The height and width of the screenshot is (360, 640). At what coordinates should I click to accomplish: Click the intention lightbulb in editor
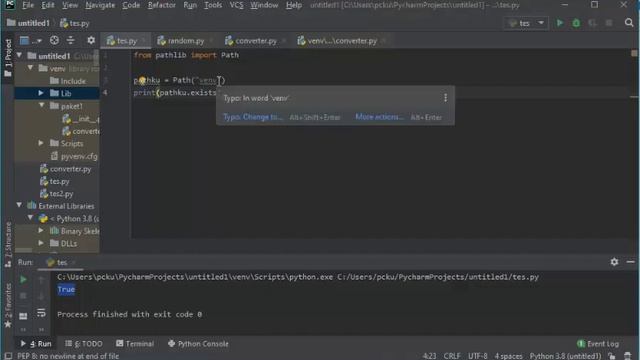(142, 80)
